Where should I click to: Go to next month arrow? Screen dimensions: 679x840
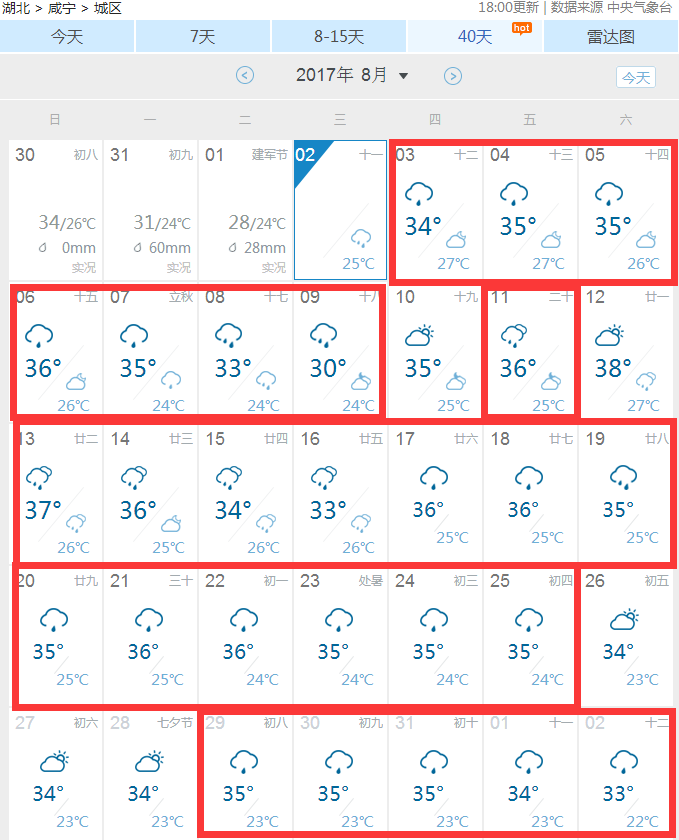(453, 75)
